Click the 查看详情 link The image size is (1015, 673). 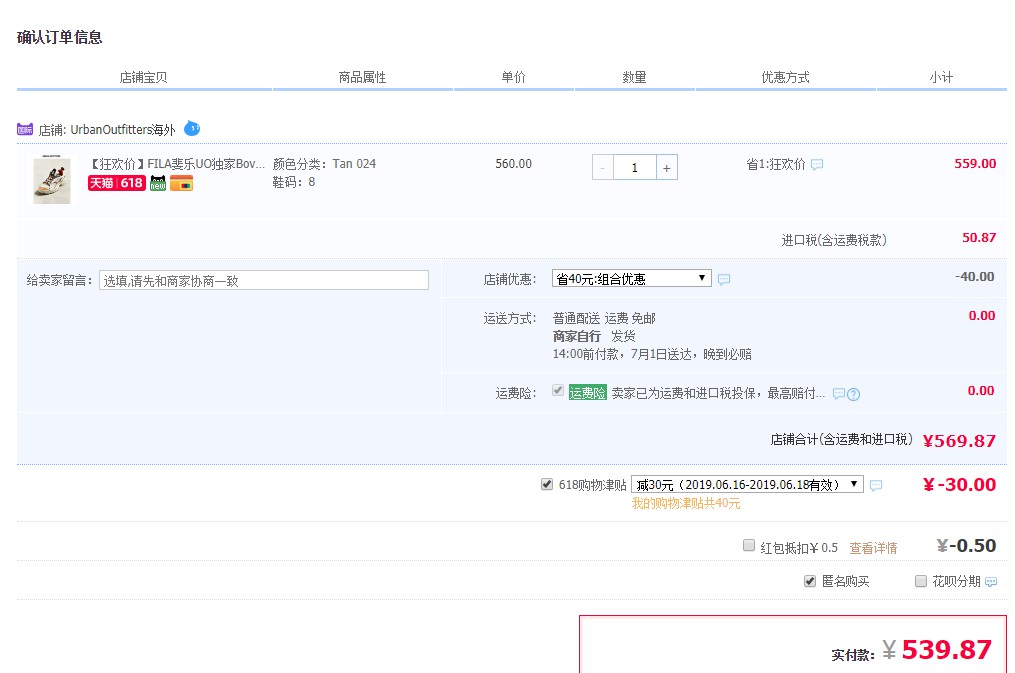point(873,548)
